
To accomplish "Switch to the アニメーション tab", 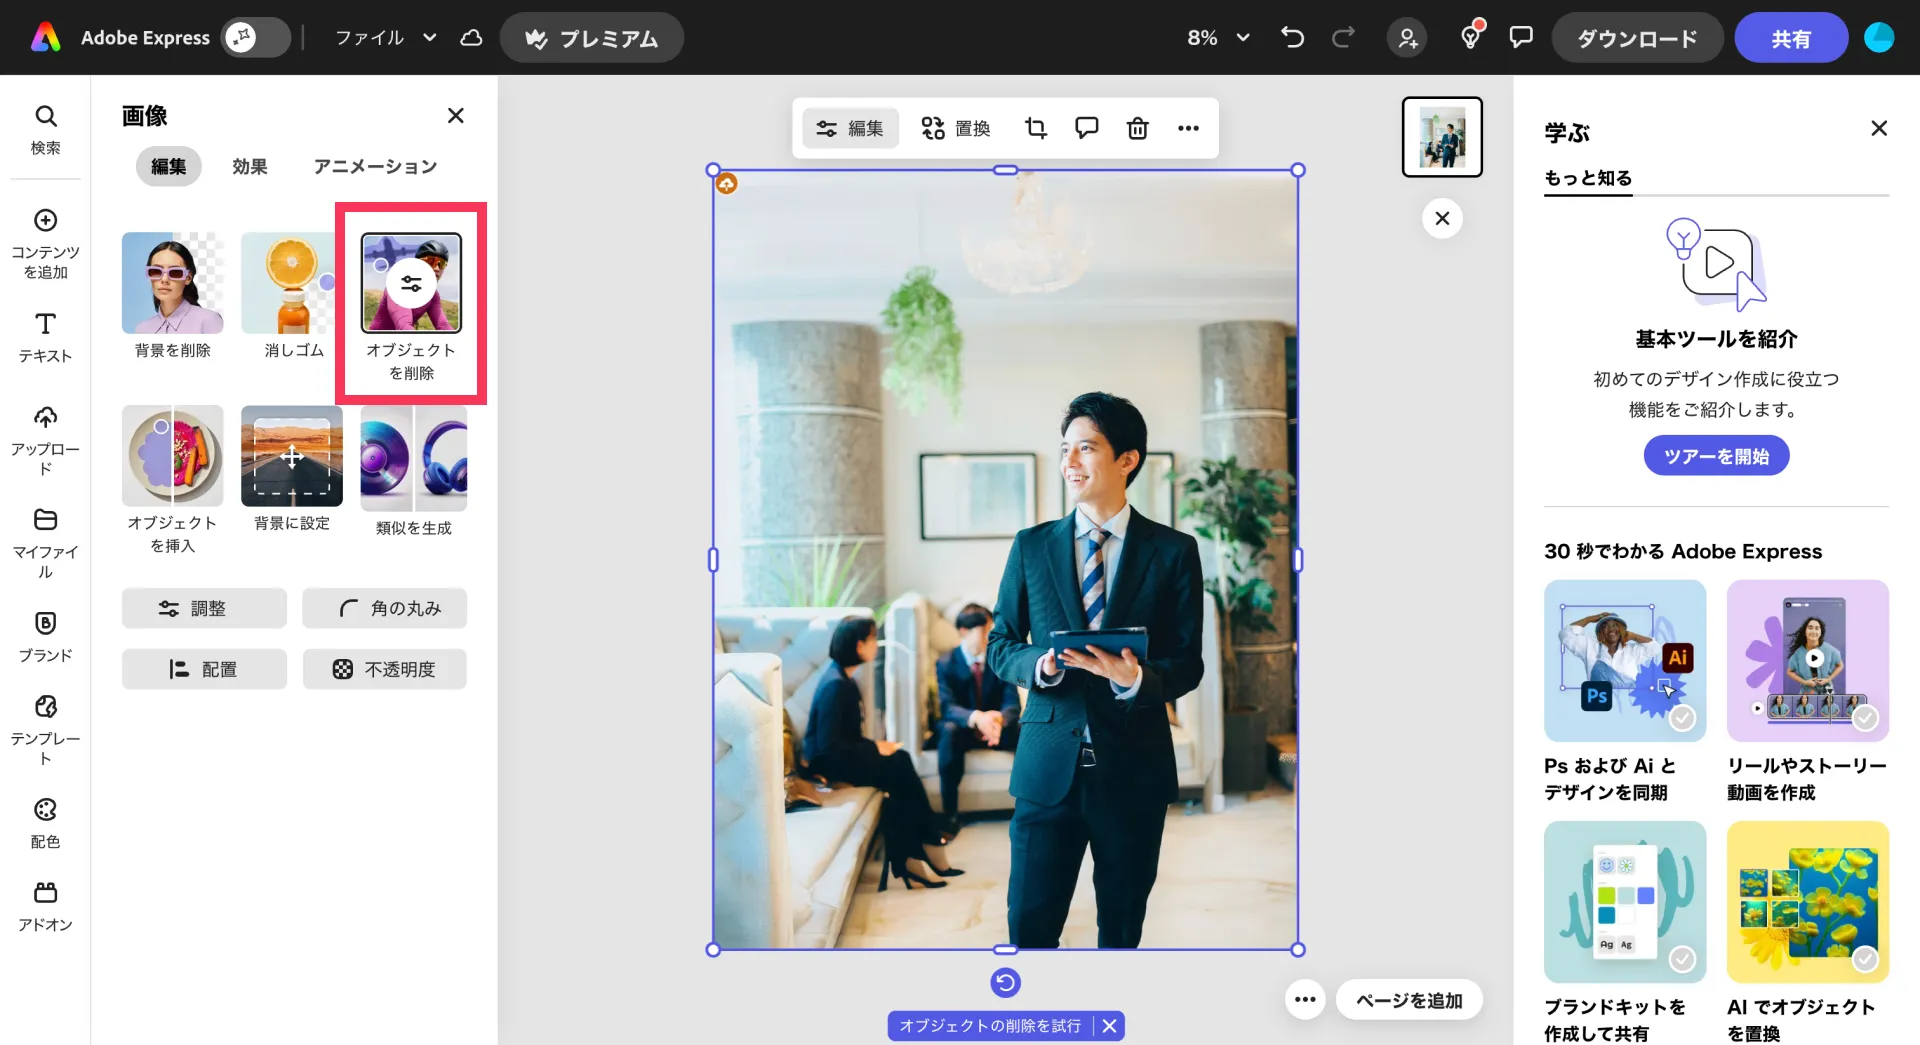I will pos(375,166).
